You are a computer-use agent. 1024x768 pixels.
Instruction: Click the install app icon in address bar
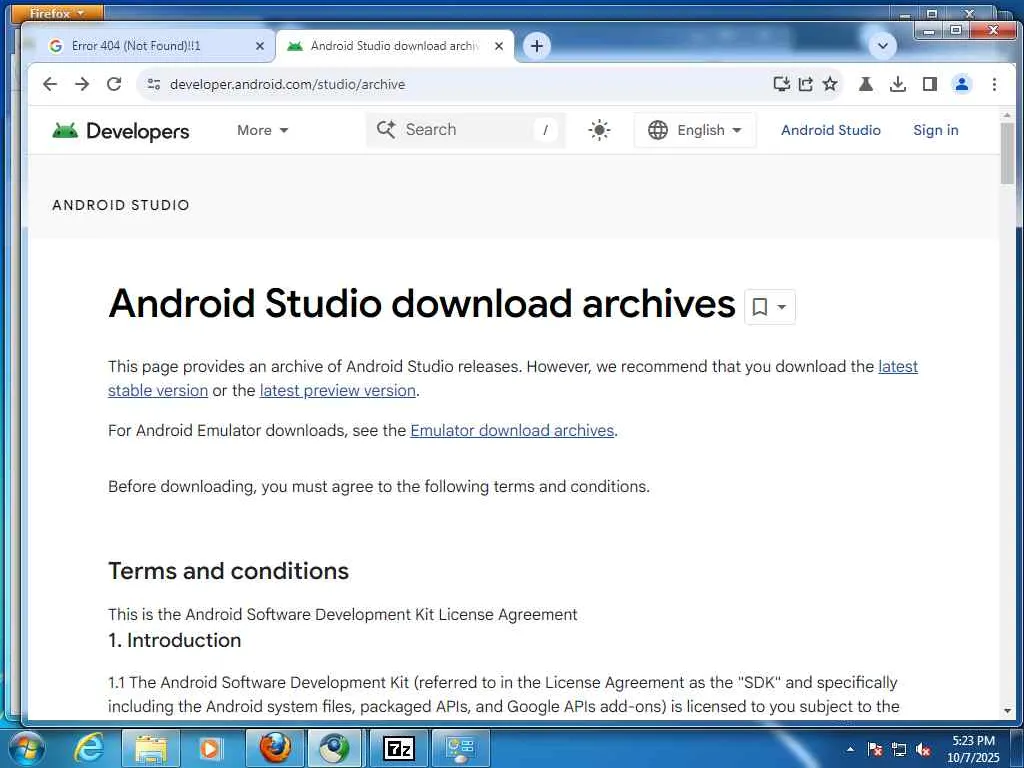pos(782,84)
